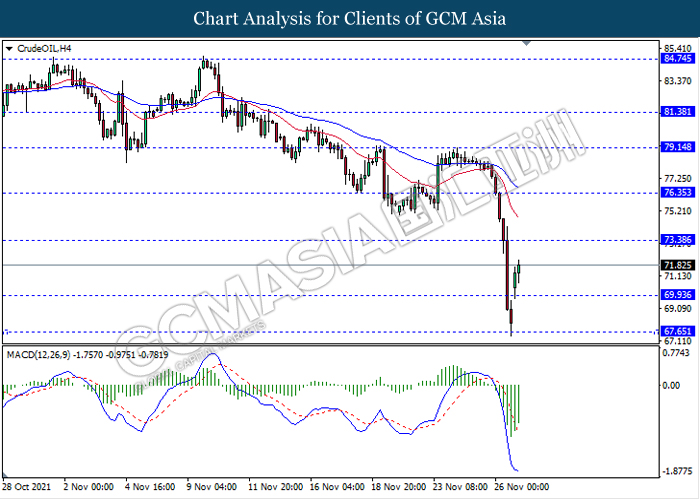Click the CrudeOIL,H4 symbol label
The height and width of the screenshot is (500, 700).
[44, 49]
